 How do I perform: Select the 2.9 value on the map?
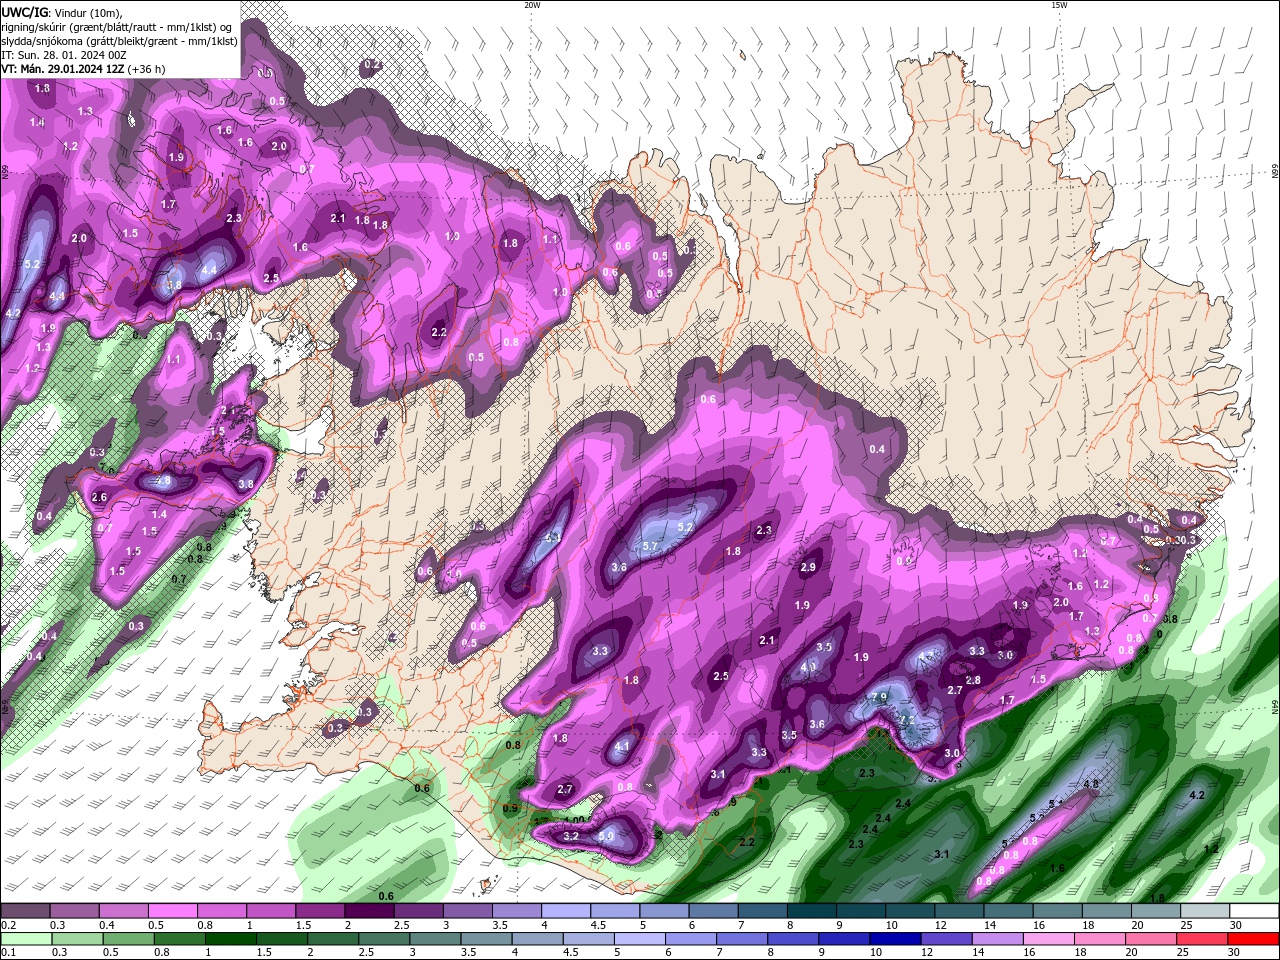tap(808, 567)
